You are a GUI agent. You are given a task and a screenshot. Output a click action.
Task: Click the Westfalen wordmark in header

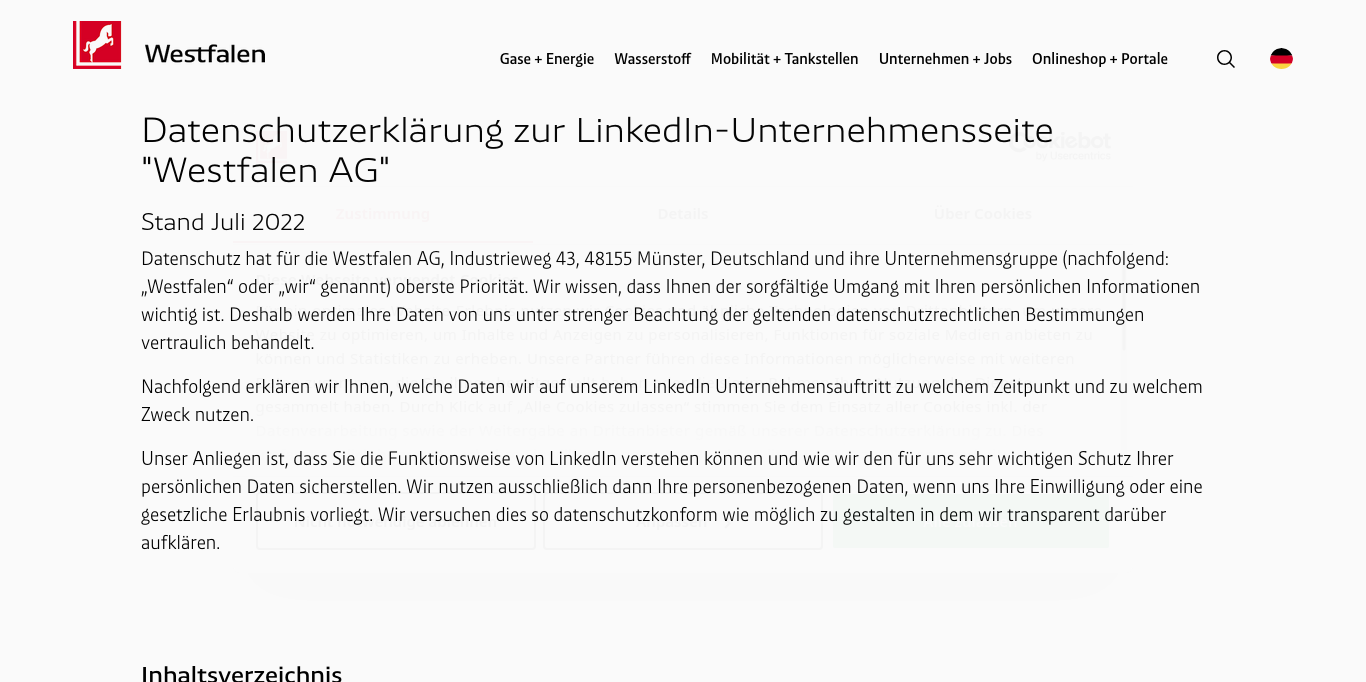[205, 54]
